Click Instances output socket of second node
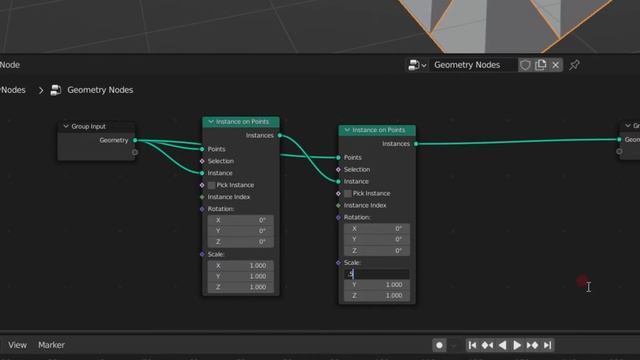 (416, 144)
